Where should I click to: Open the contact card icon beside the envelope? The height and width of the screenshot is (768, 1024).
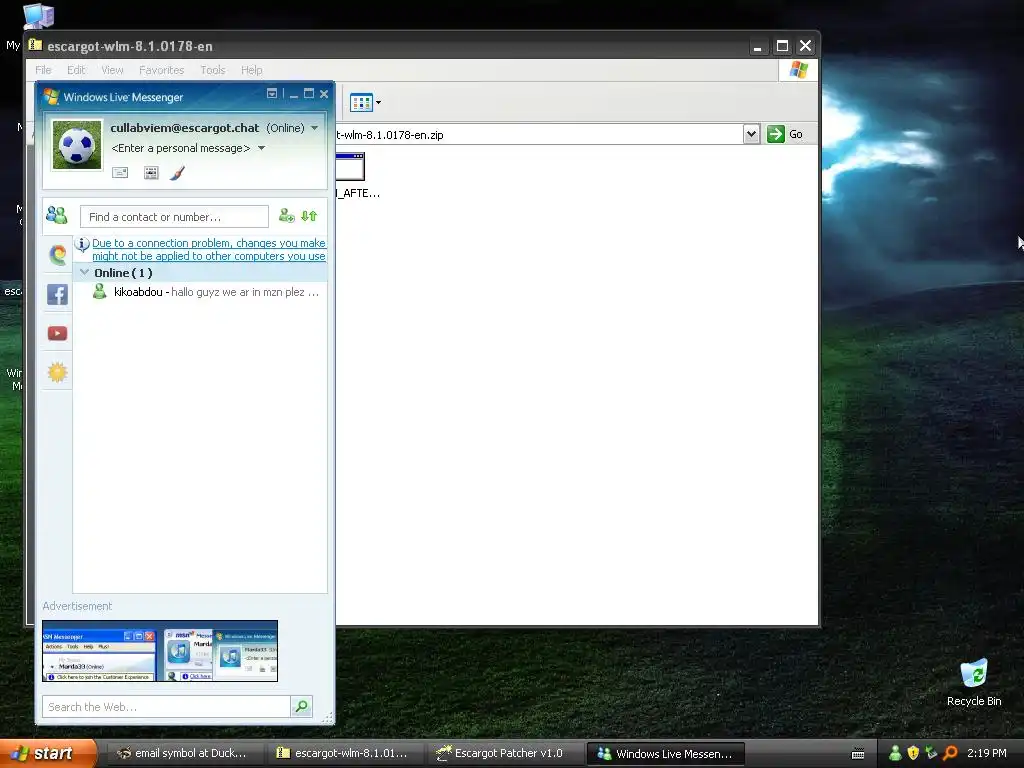click(151, 173)
